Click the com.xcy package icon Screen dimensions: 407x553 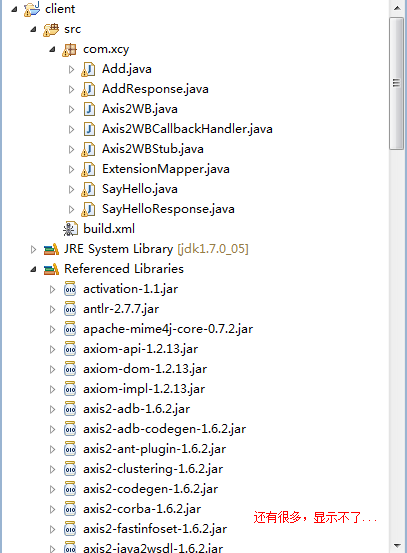coord(69,49)
